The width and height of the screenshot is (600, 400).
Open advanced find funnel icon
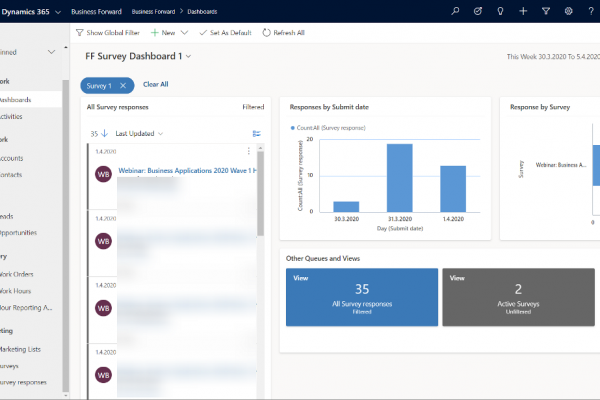pyautogui.click(x=546, y=11)
